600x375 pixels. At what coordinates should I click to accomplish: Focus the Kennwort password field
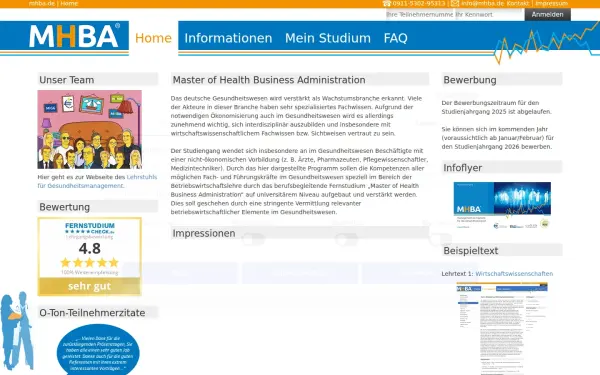click(489, 15)
